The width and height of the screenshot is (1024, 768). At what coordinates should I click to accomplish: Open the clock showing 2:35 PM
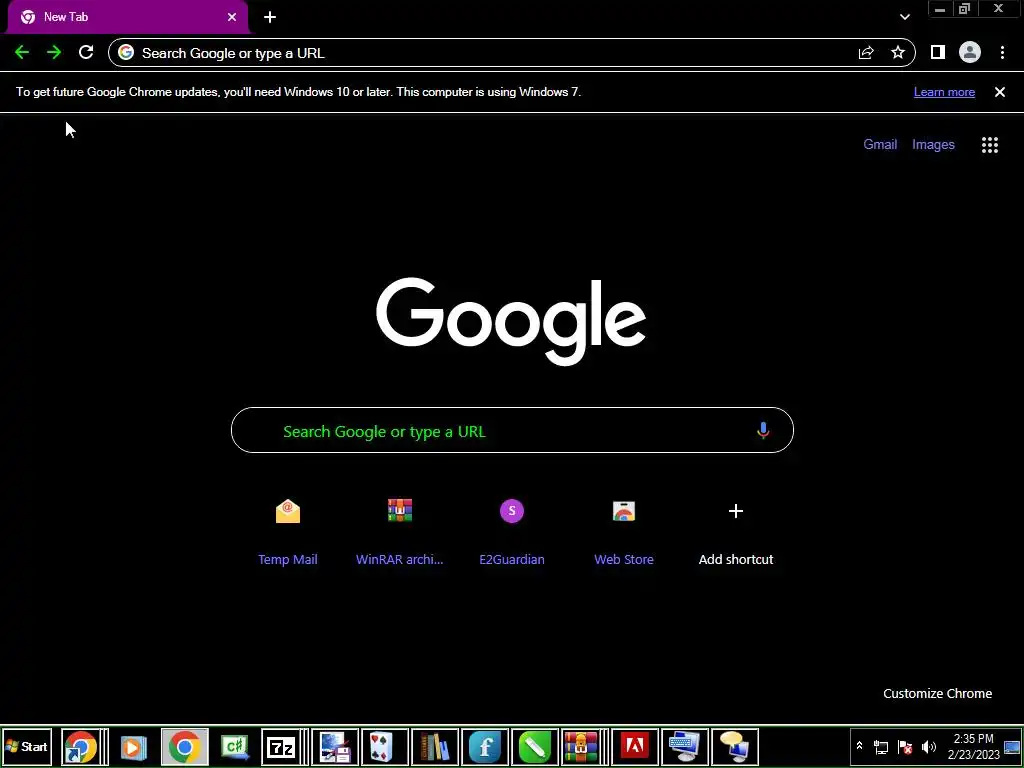pos(973,746)
